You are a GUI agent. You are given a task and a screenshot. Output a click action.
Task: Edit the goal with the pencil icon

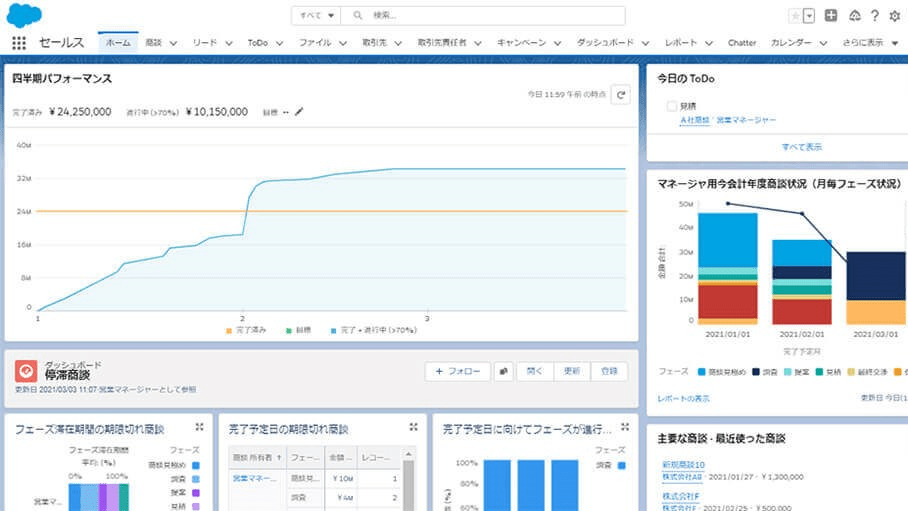(298, 112)
